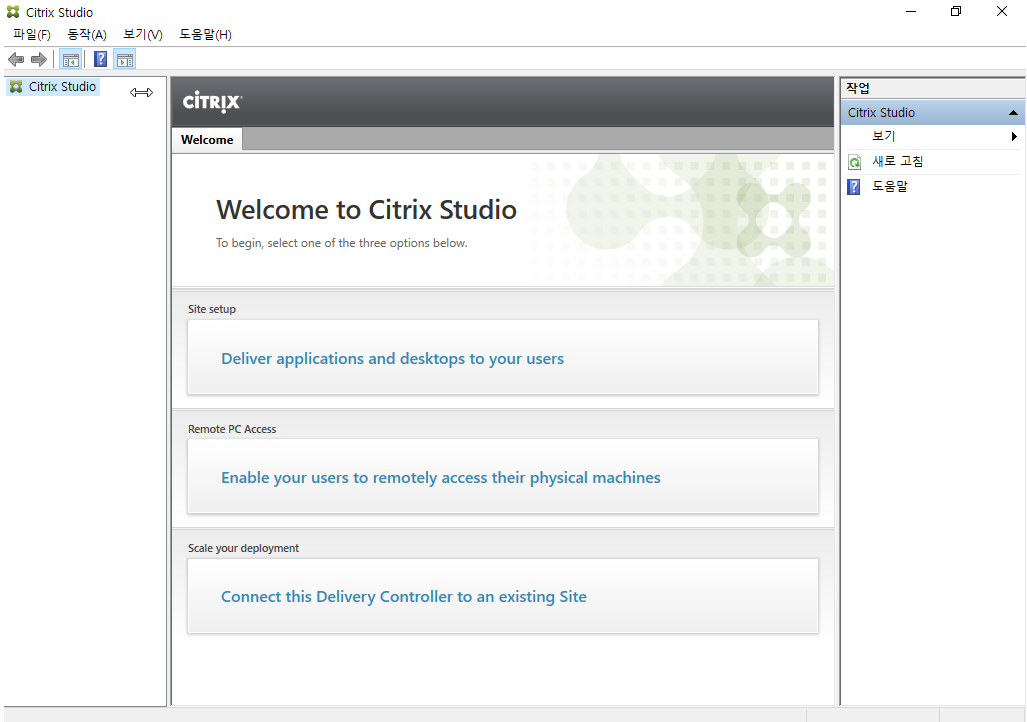This screenshot has width=1027, height=722.
Task: Open the 보기(V) menu
Action: pos(143,34)
